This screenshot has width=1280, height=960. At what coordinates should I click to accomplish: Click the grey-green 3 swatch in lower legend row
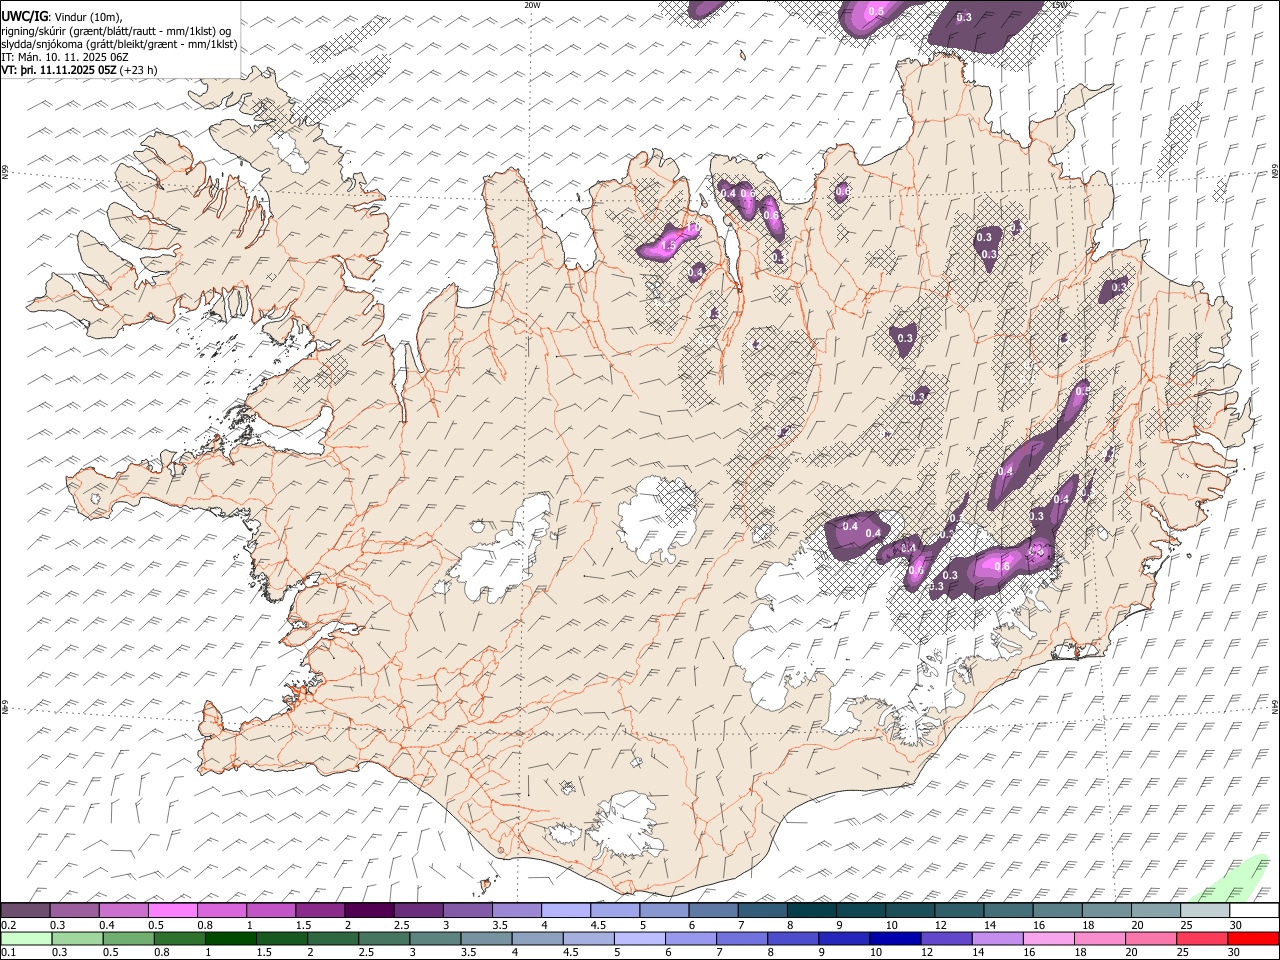pos(436,939)
